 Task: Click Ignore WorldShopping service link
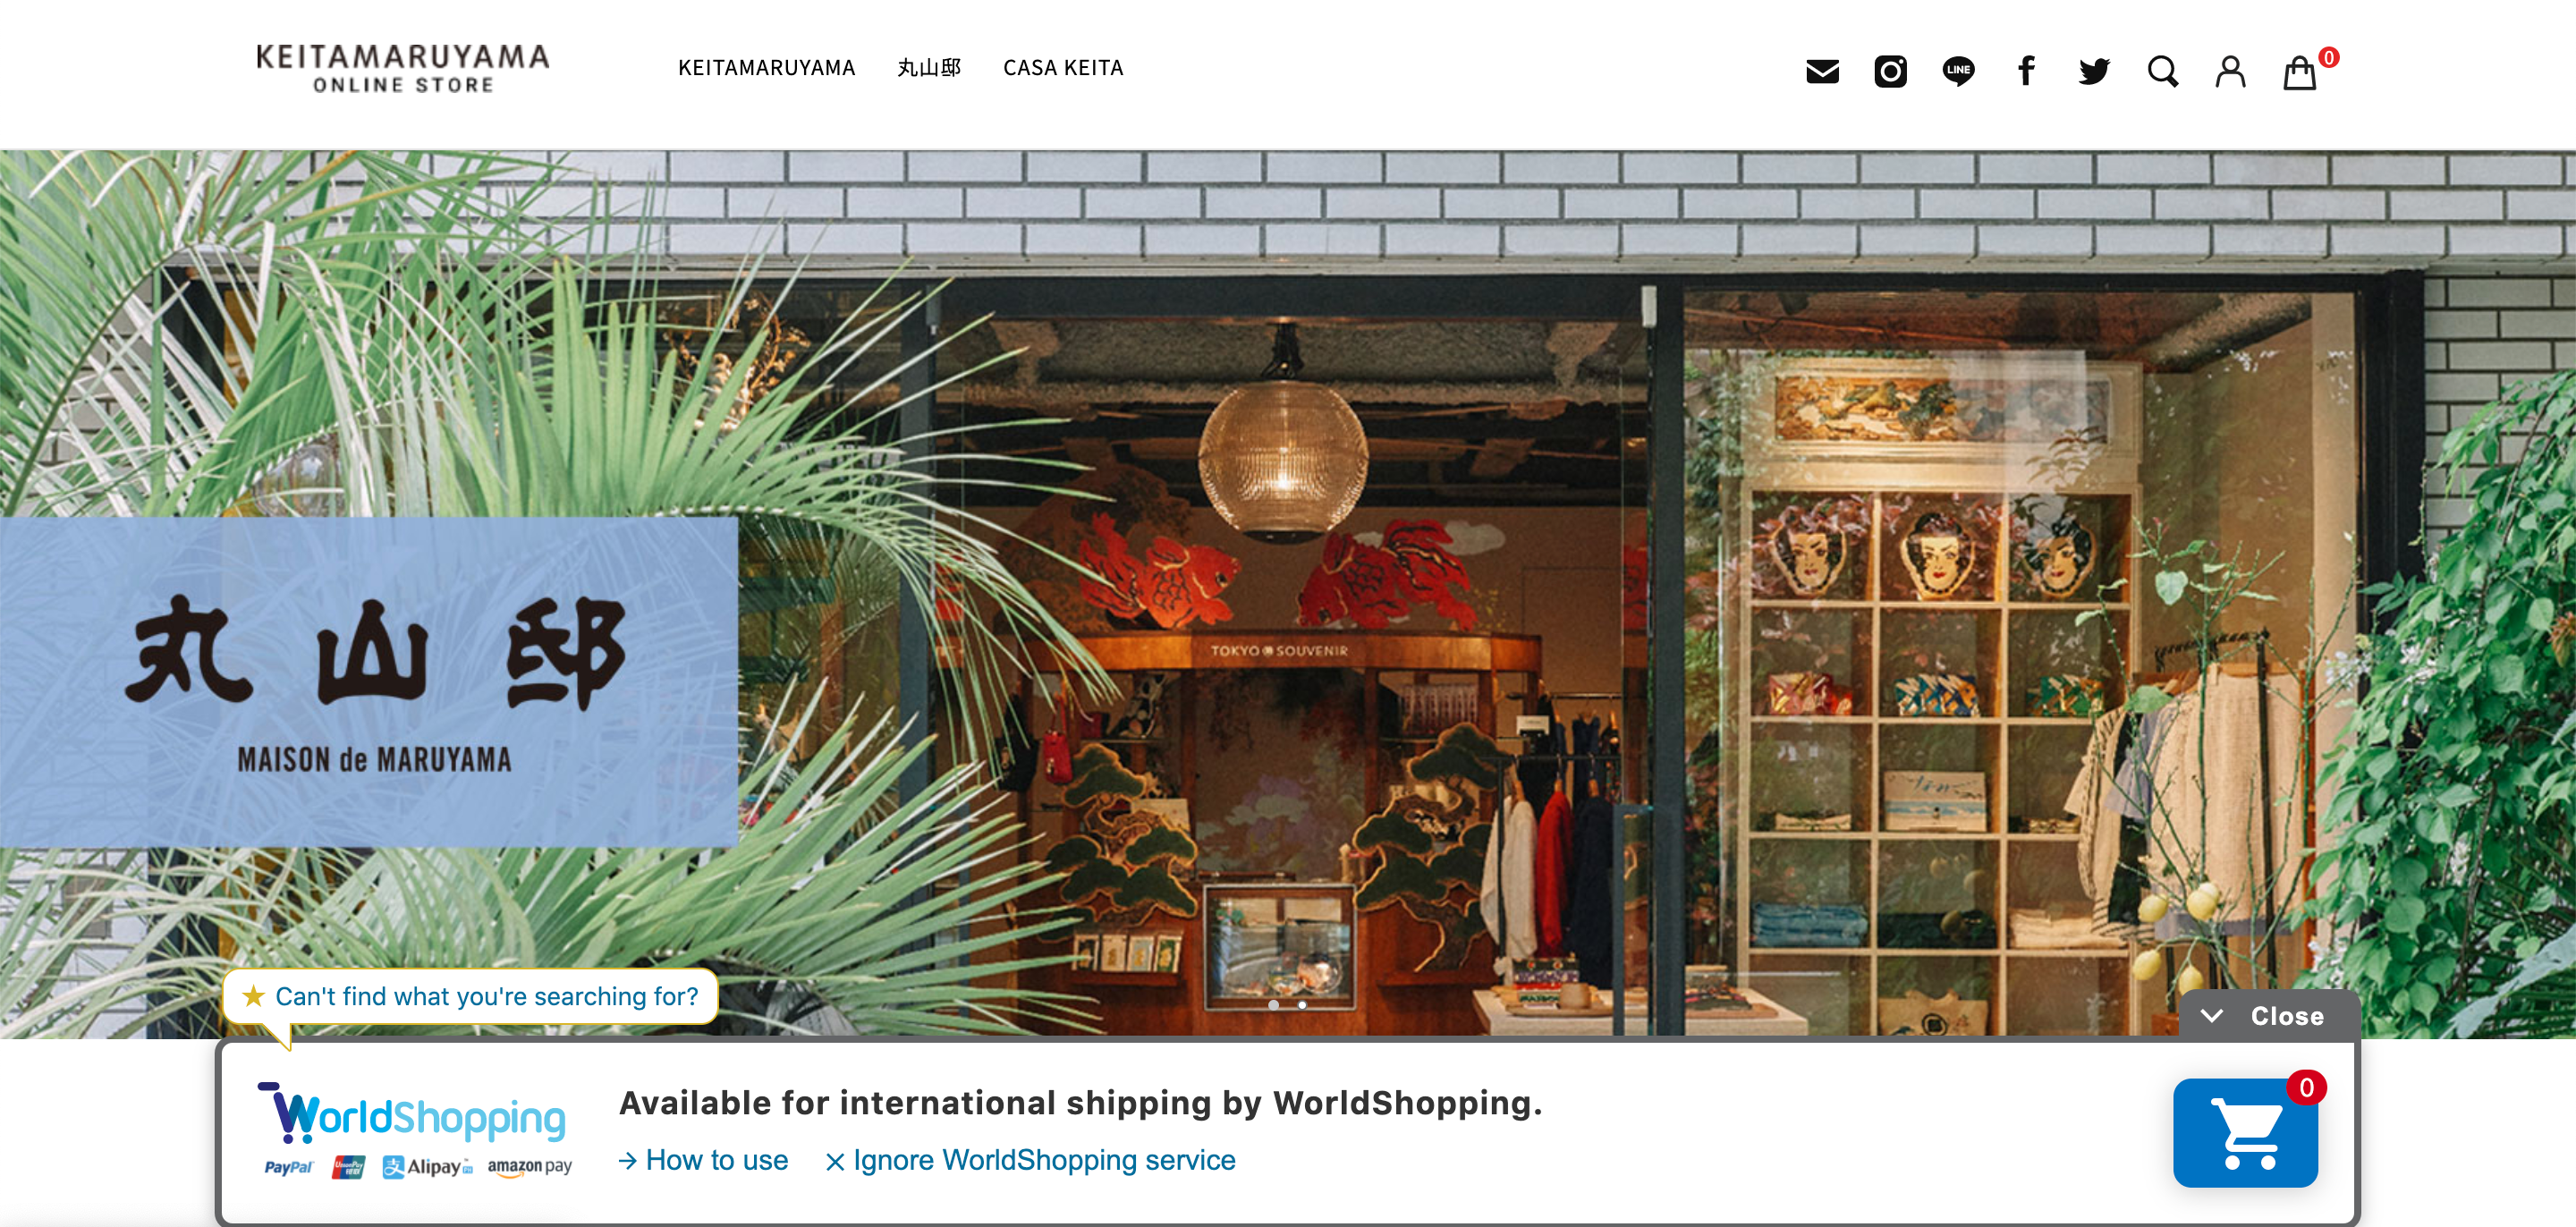tap(1031, 1160)
